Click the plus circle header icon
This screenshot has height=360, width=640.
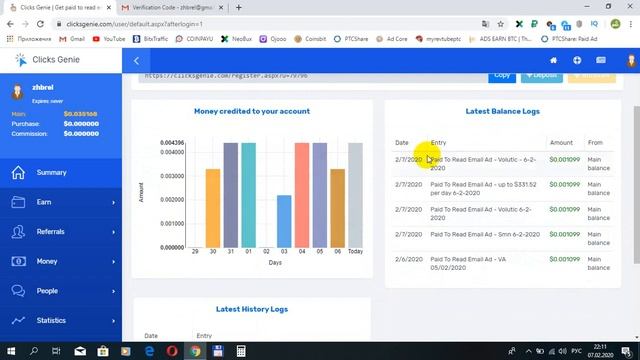click(x=577, y=60)
